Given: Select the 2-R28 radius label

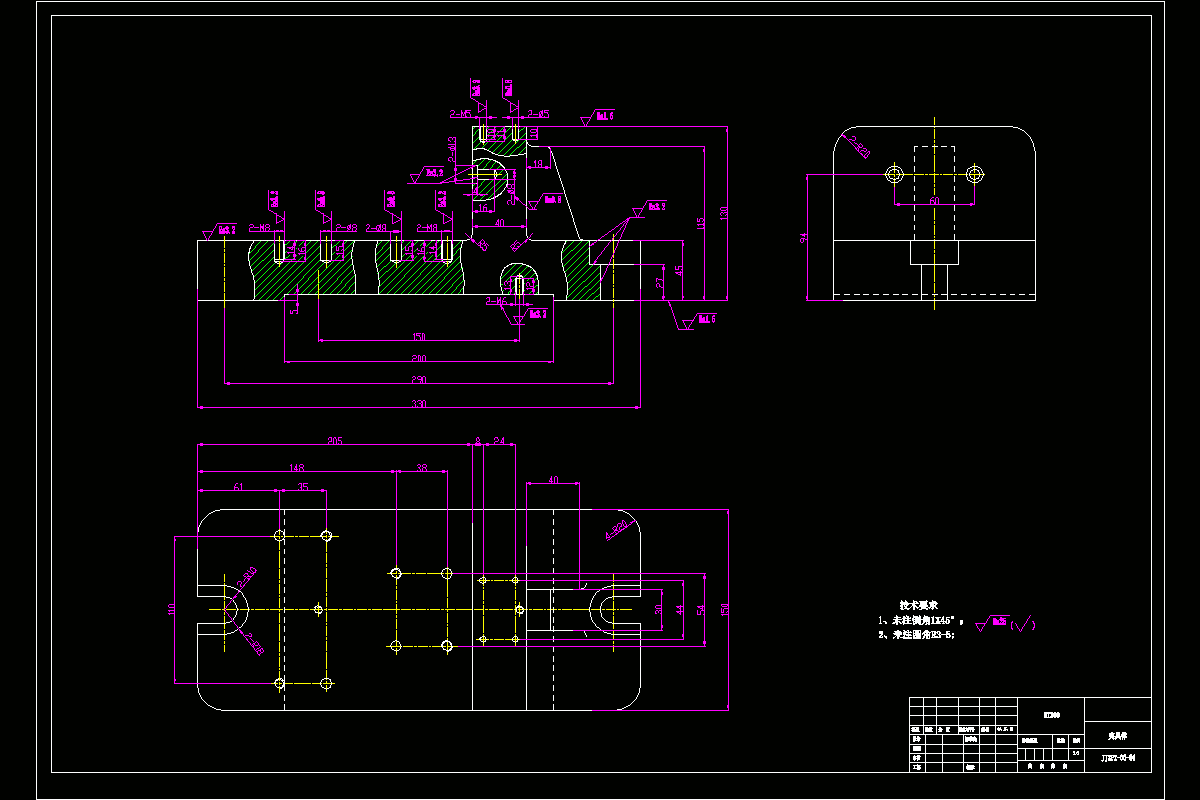Looking at the screenshot, I should click(252, 645).
